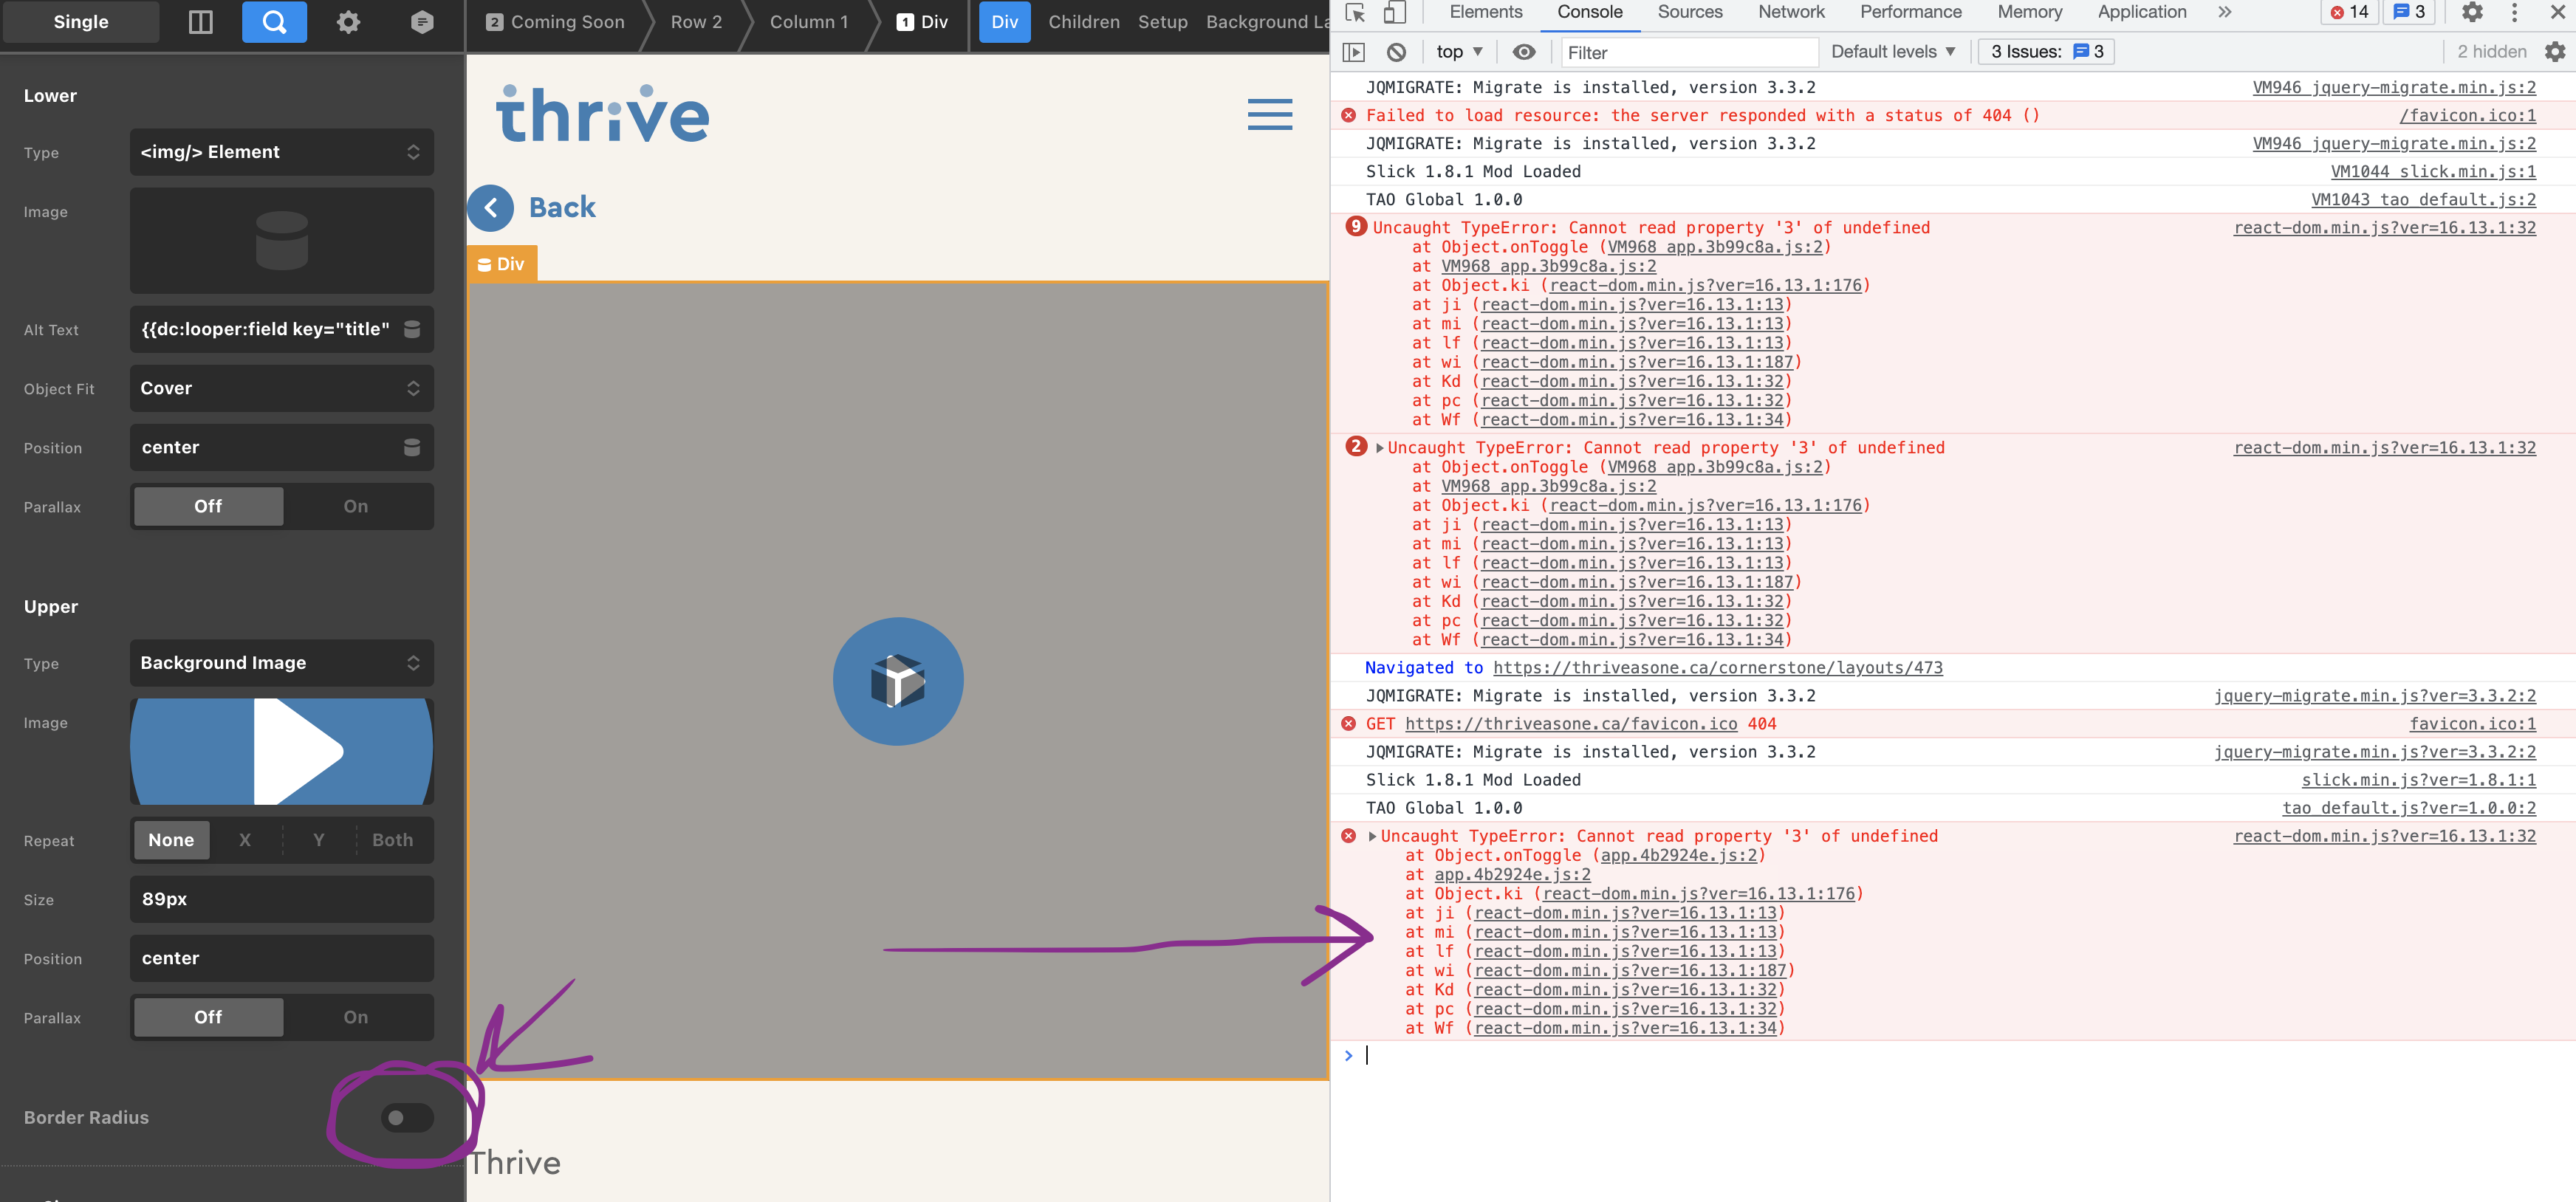2576x1202 pixels.
Task: Clear the console with the block icon
Action: click(1397, 52)
